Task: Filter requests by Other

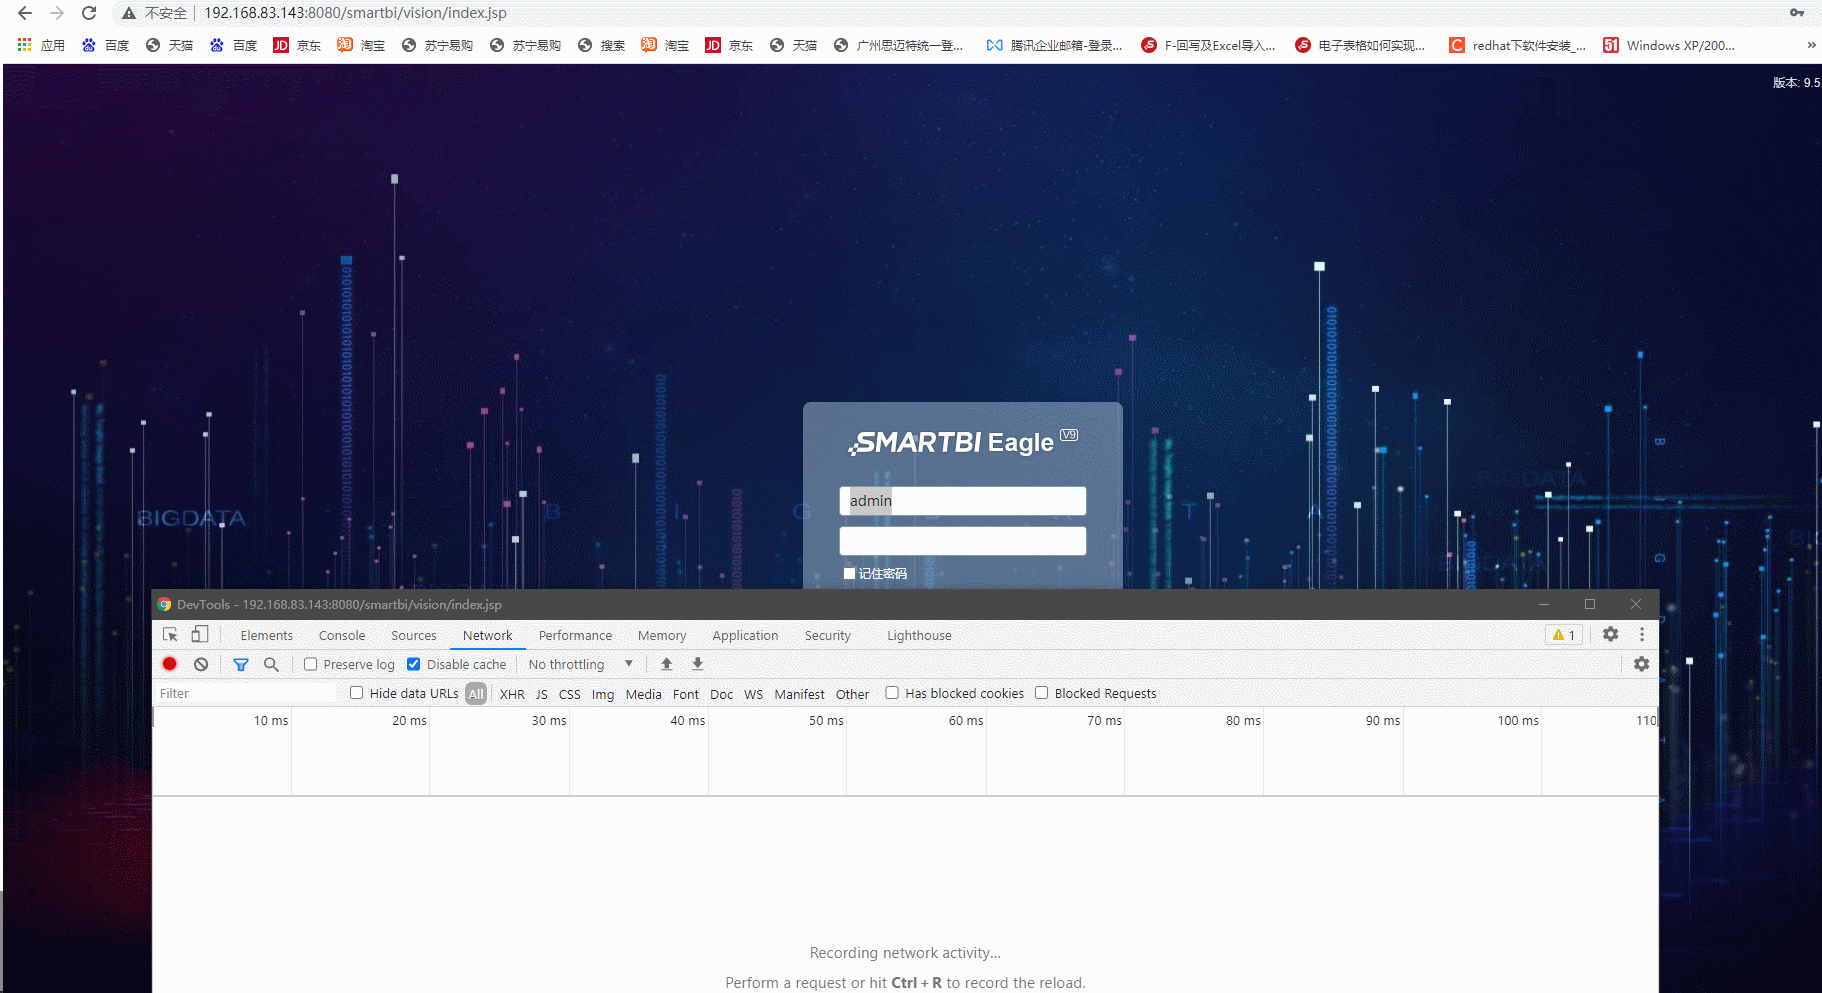Action: (853, 694)
